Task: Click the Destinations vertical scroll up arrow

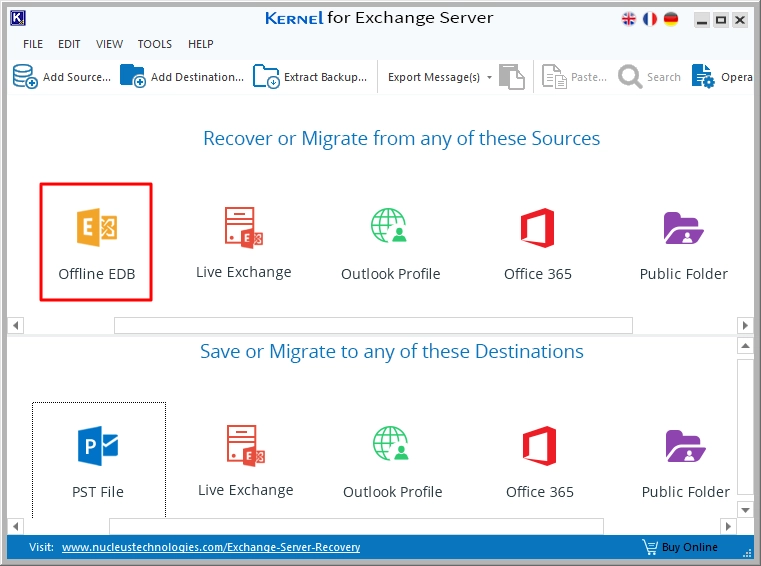Action: point(745,346)
